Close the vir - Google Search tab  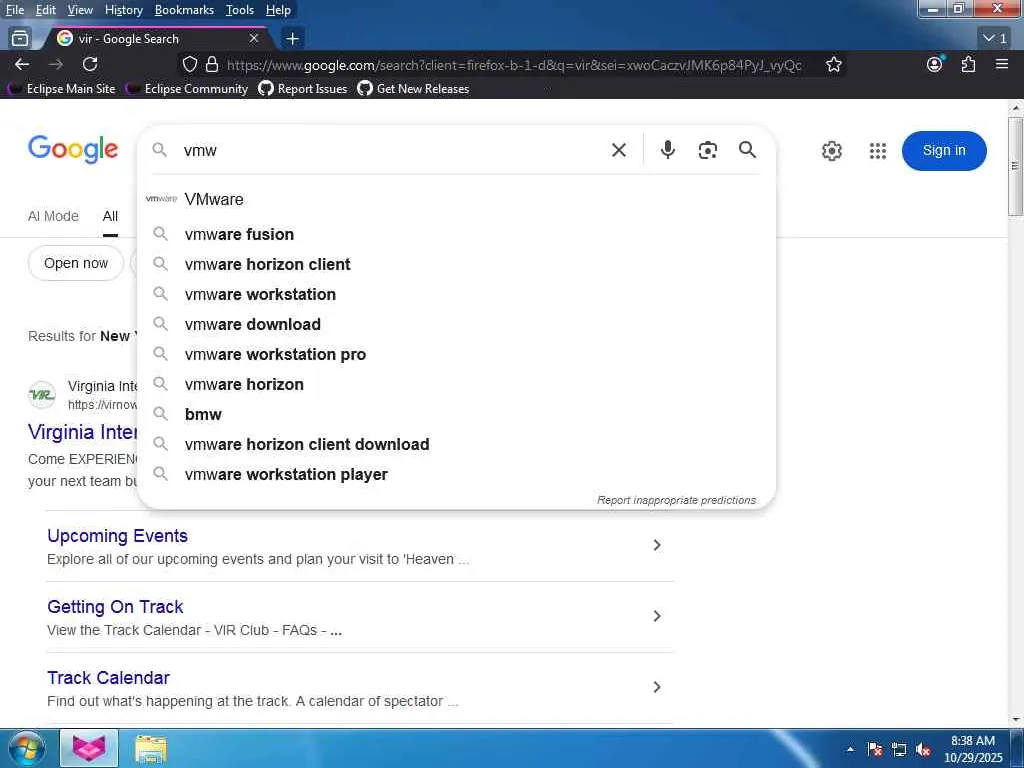pos(254,39)
